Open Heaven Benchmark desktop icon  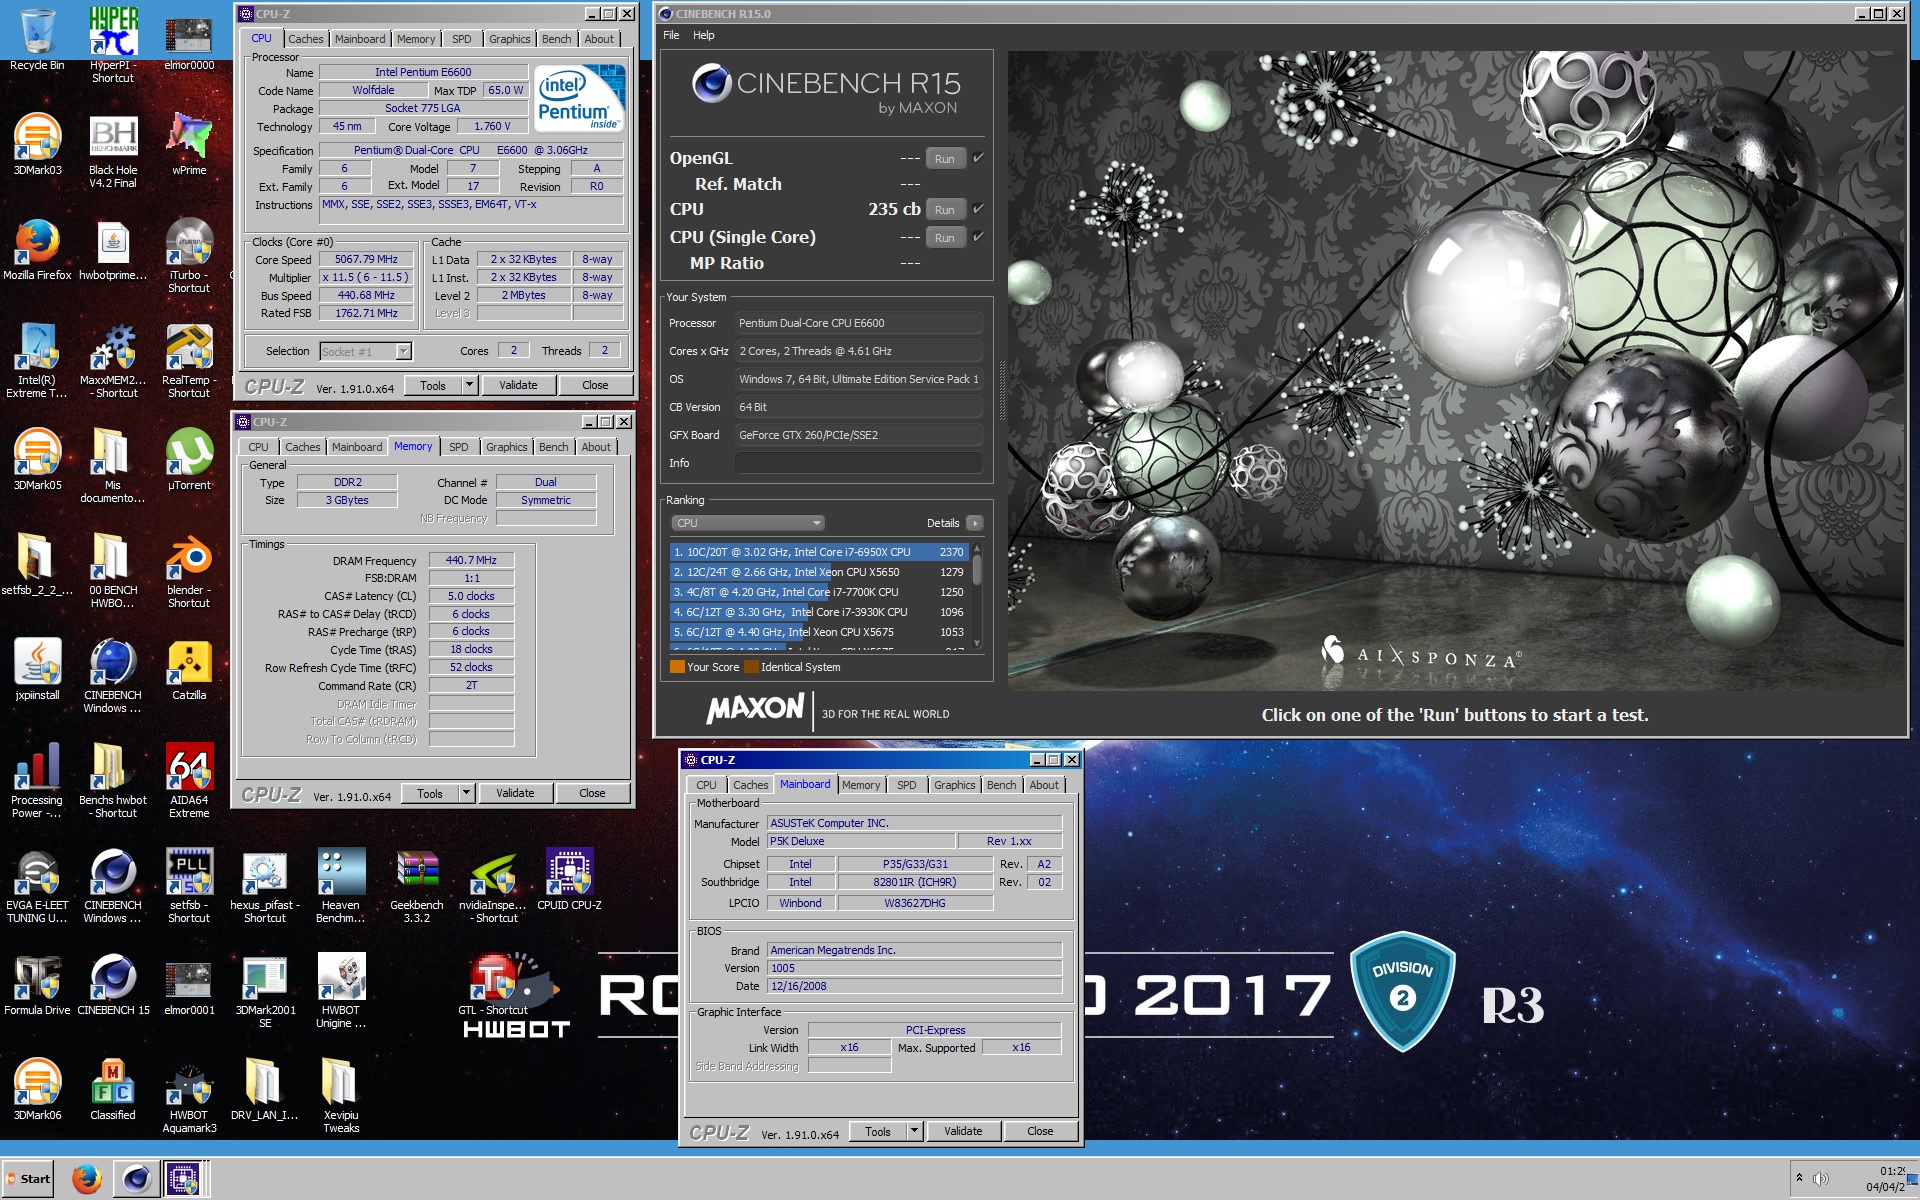[x=341, y=886]
